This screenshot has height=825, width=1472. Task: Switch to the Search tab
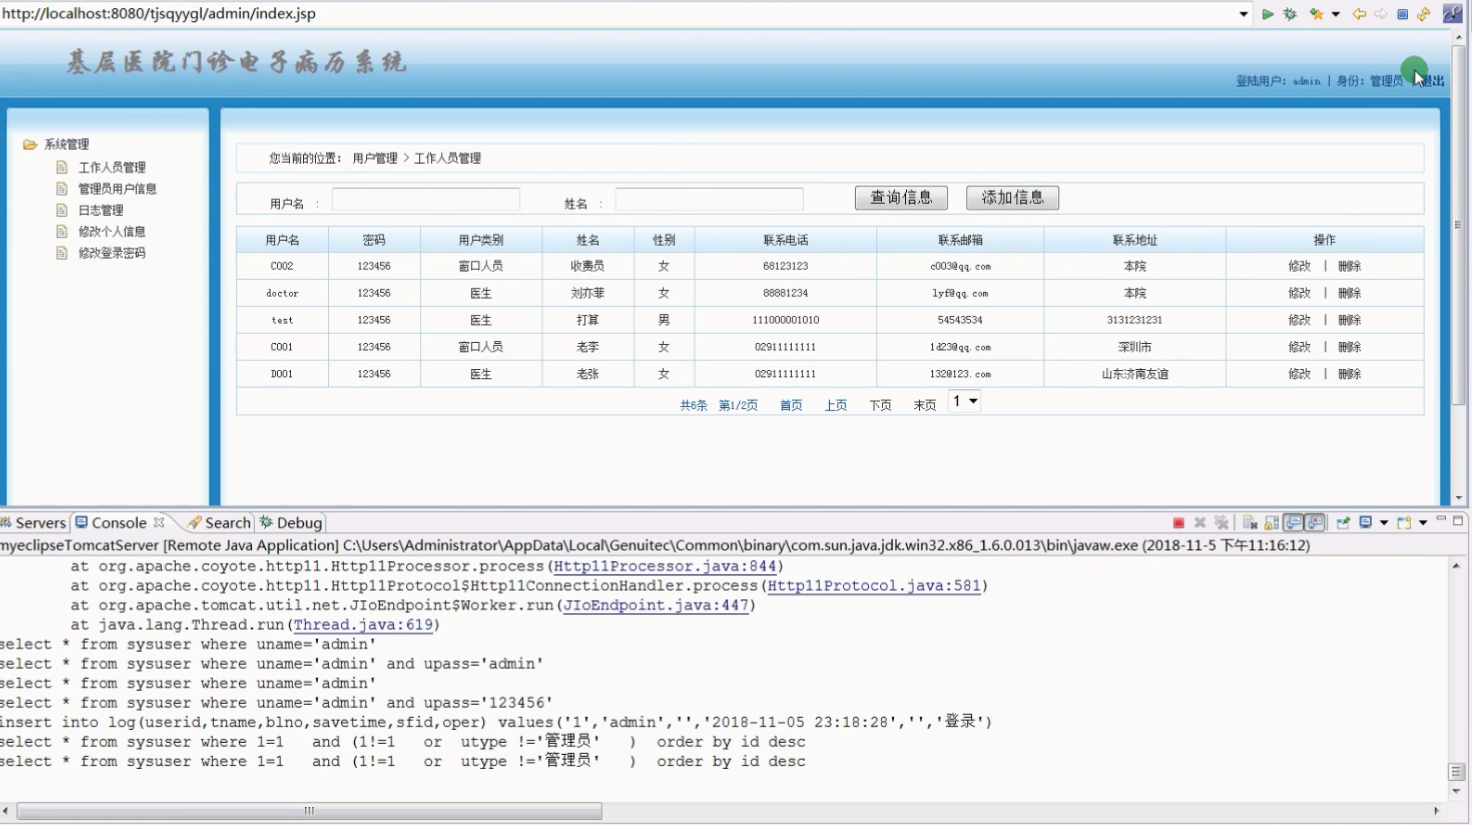(x=220, y=523)
